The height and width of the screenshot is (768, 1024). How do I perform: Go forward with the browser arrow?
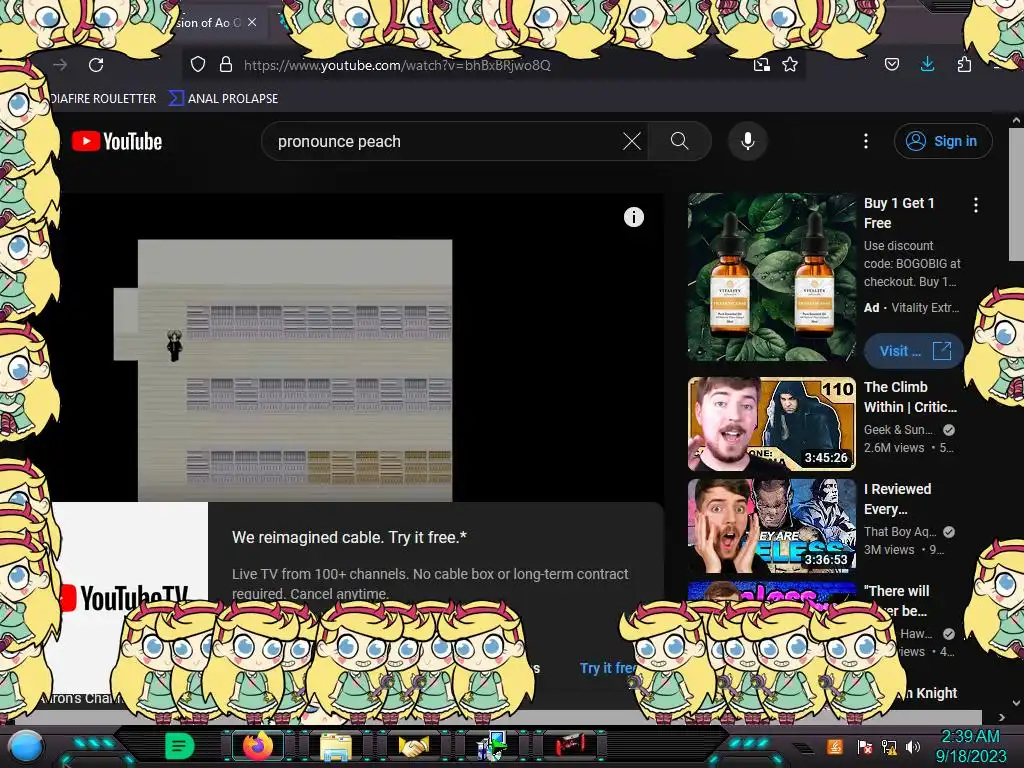tap(60, 65)
